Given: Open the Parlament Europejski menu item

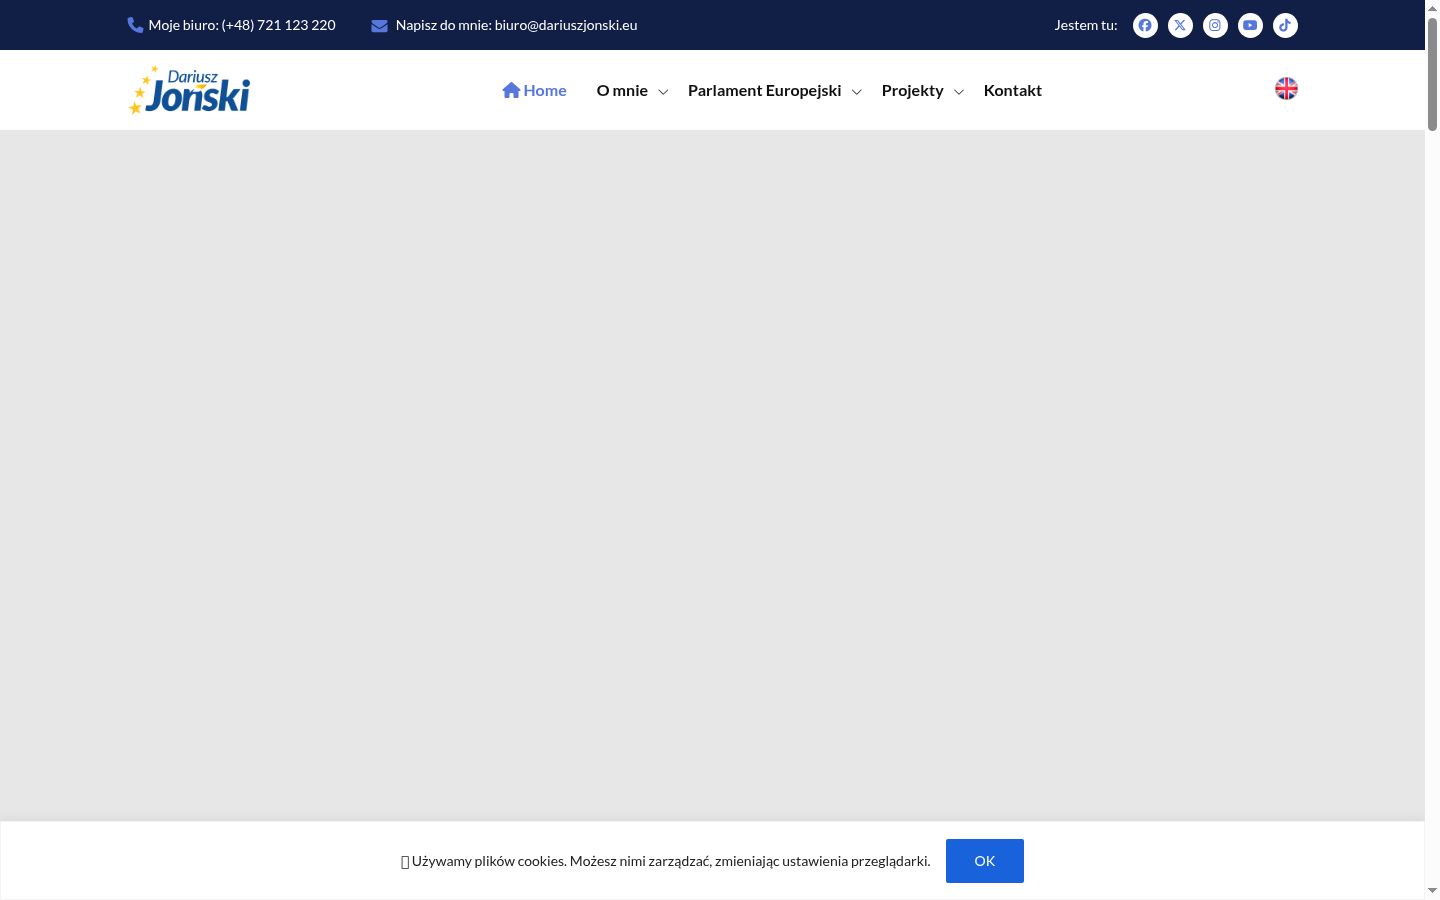Looking at the screenshot, I should click(x=764, y=90).
